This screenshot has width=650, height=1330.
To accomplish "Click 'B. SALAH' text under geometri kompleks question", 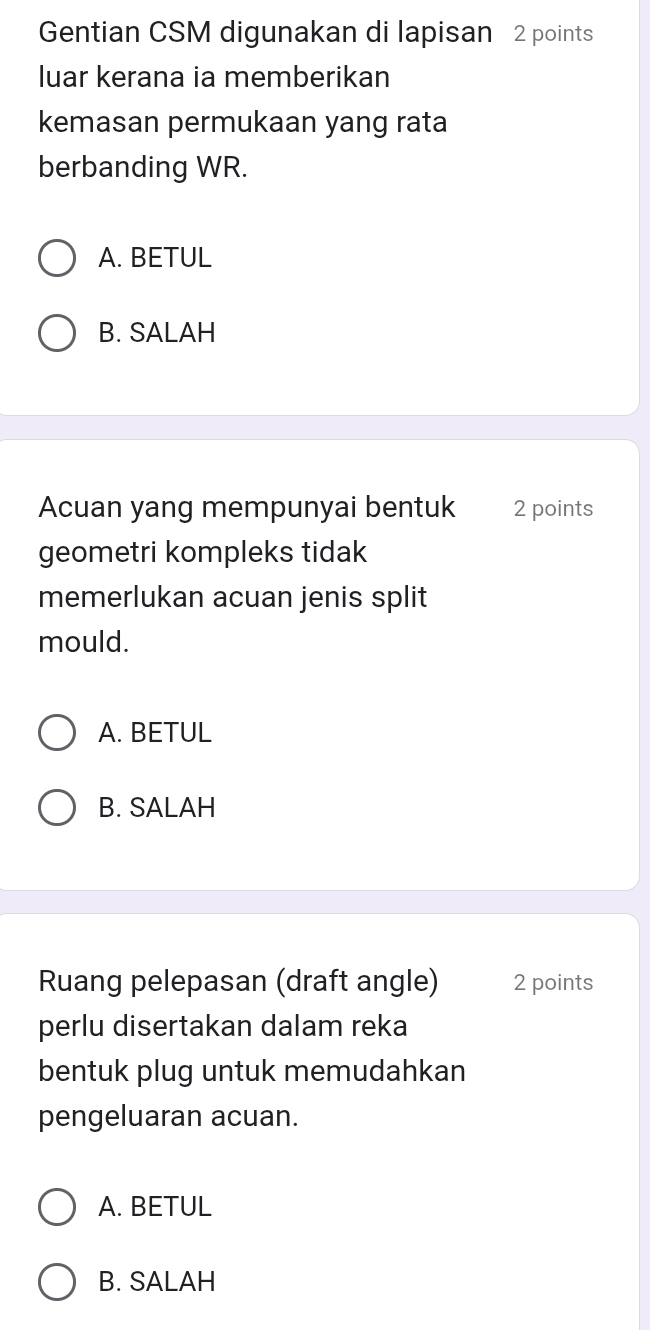I will pos(158,807).
